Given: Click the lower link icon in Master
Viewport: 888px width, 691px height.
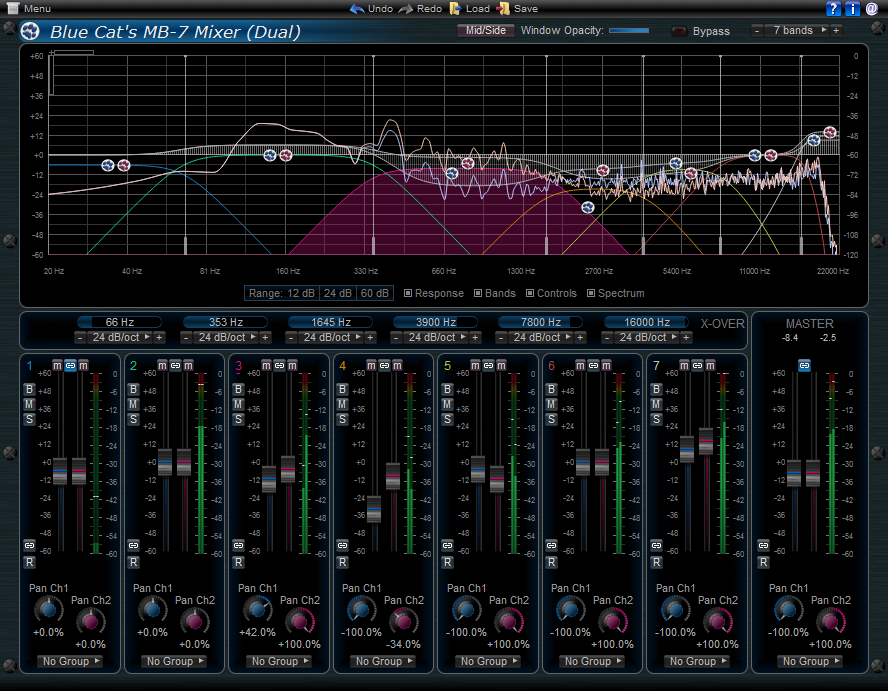Looking at the screenshot, I should click(763, 545).
